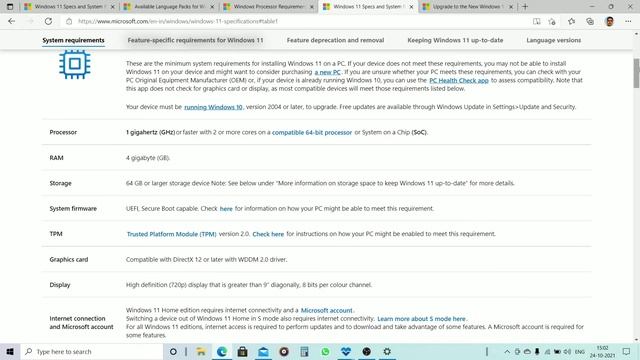Viewport: 640px width, 360px height.
Task: Open a new browser tab
Action: click(x=525, y=7)
